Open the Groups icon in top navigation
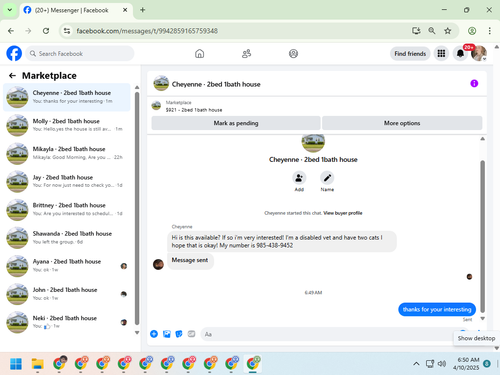Viewport: 500px width, 375px height. click(293, 53)
